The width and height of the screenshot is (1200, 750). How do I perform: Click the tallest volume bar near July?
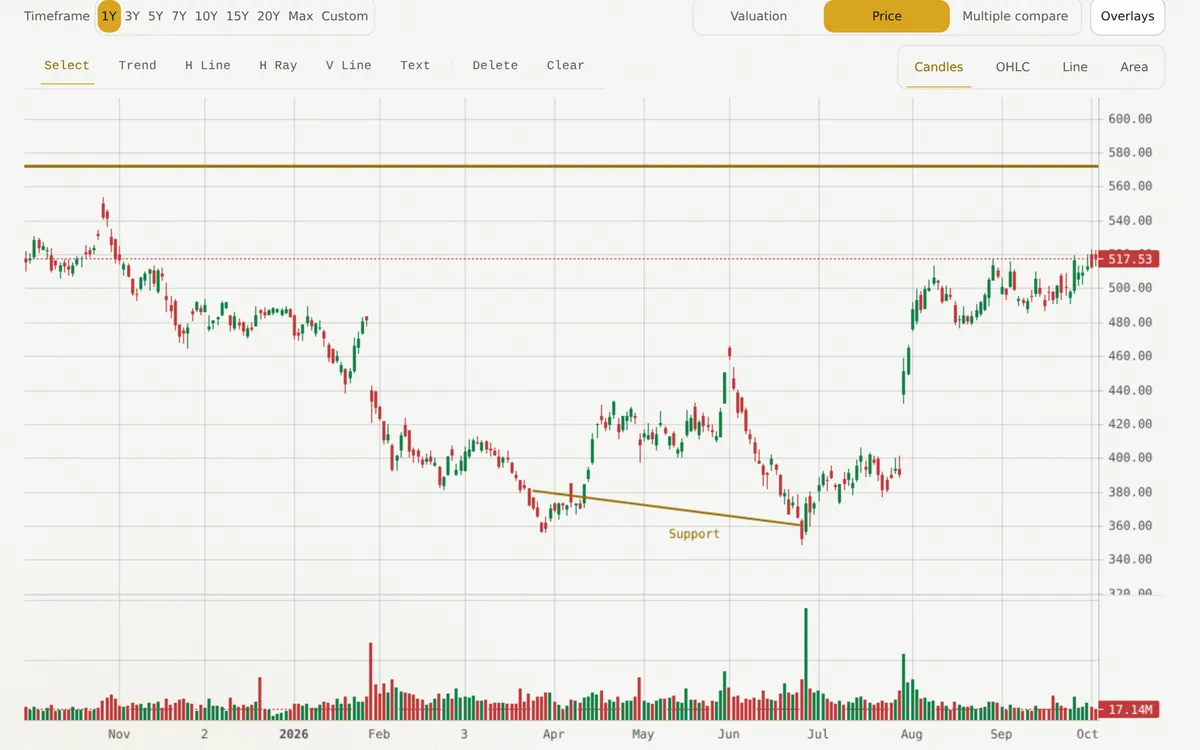coord(805,664)
